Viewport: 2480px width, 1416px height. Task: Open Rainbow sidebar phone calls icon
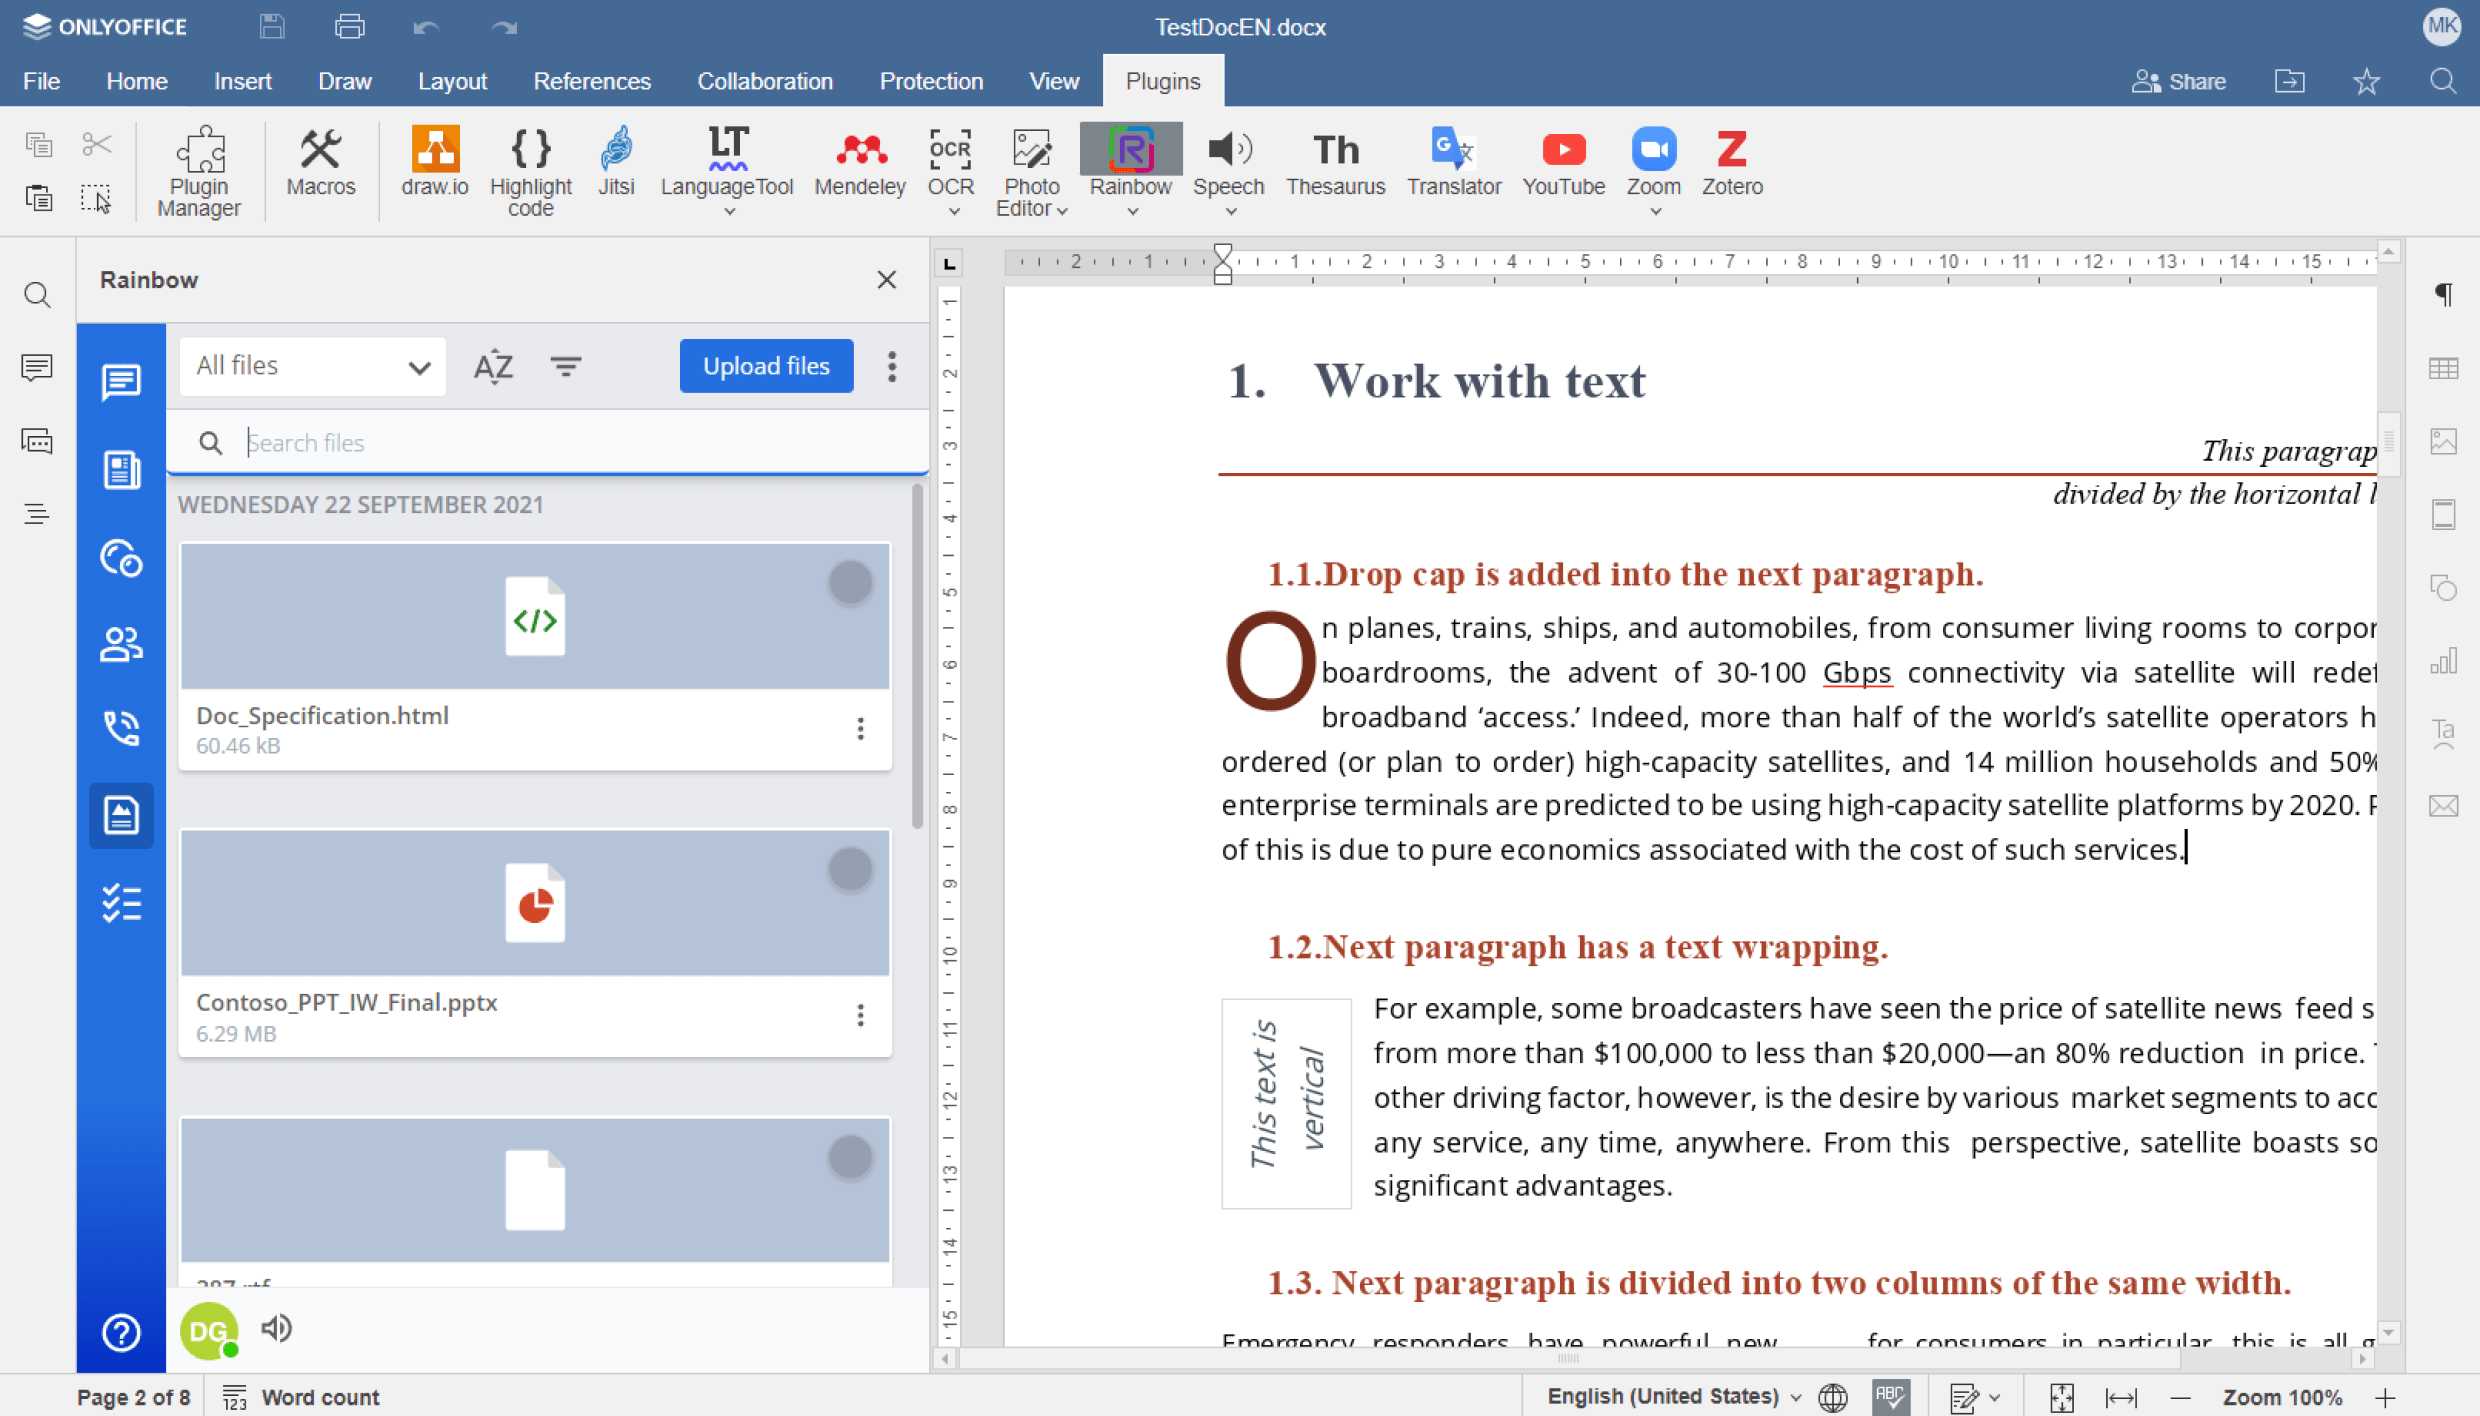tap(121, 728)
